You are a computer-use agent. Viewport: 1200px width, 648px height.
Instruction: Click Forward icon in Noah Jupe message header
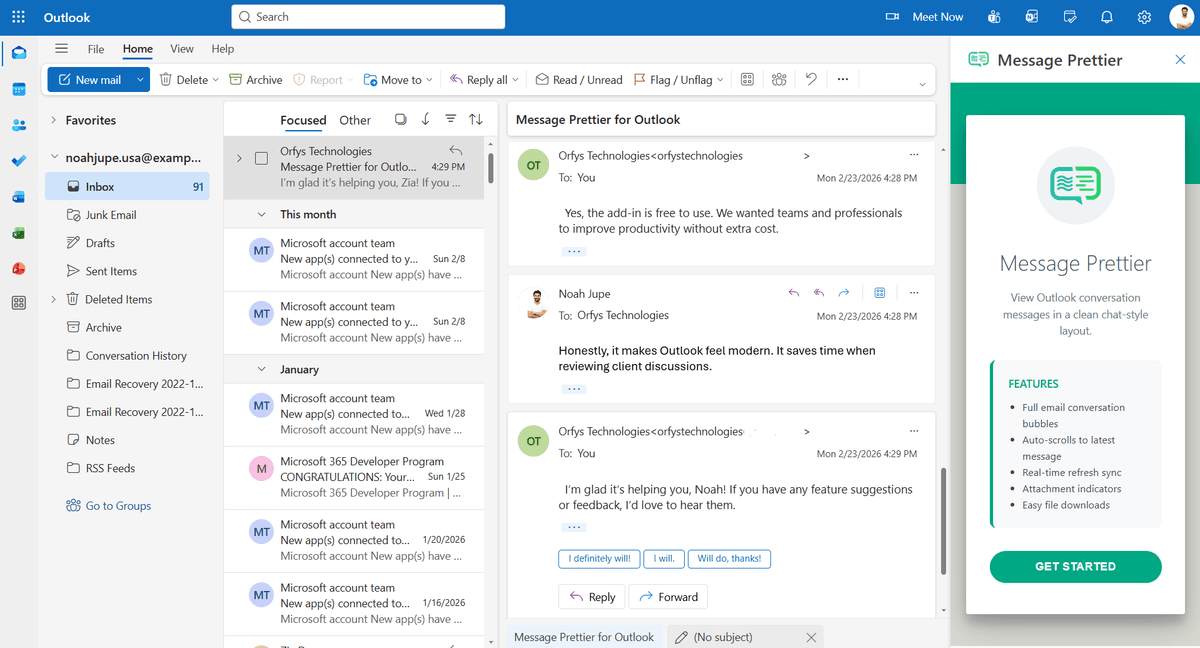coord(844,293)
